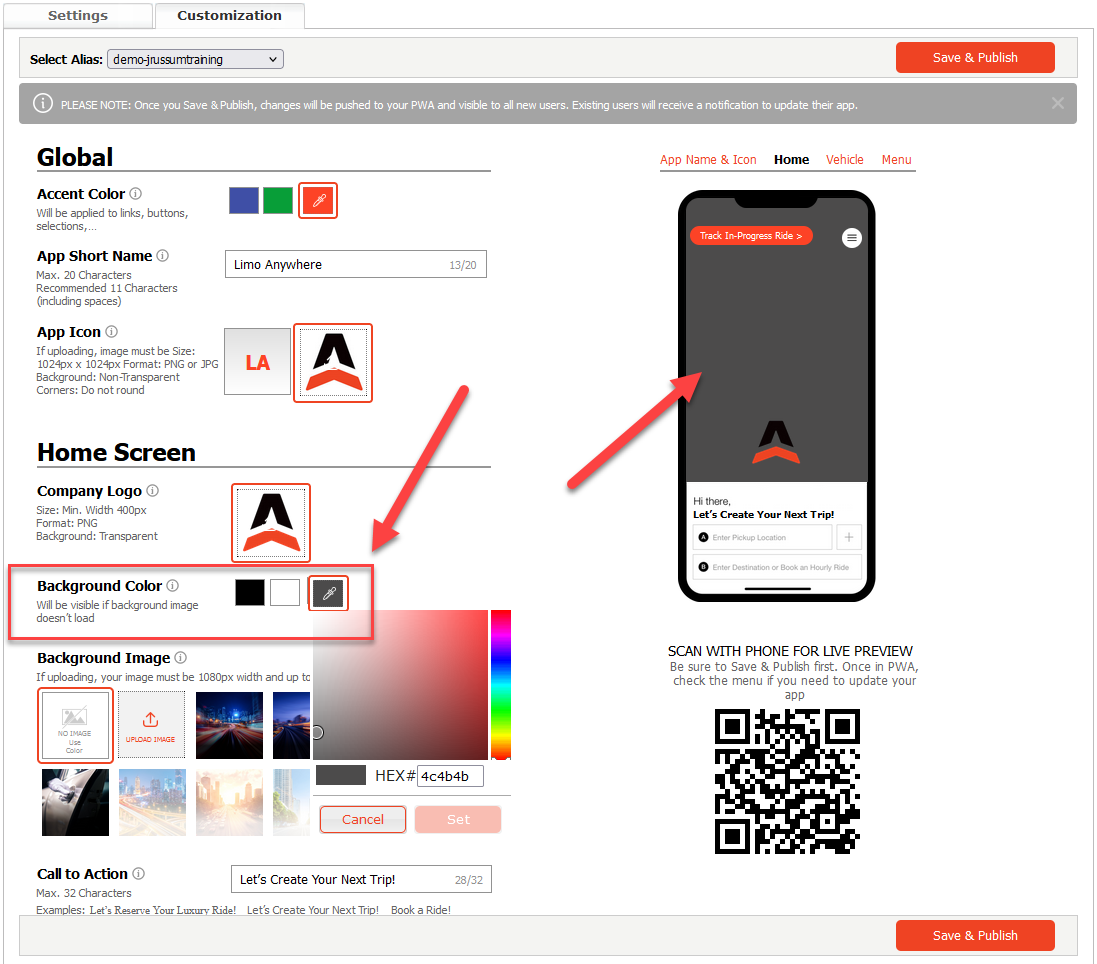Click the Accent Color eyedropper icon

pyautogui.click(x=318, y=201)
